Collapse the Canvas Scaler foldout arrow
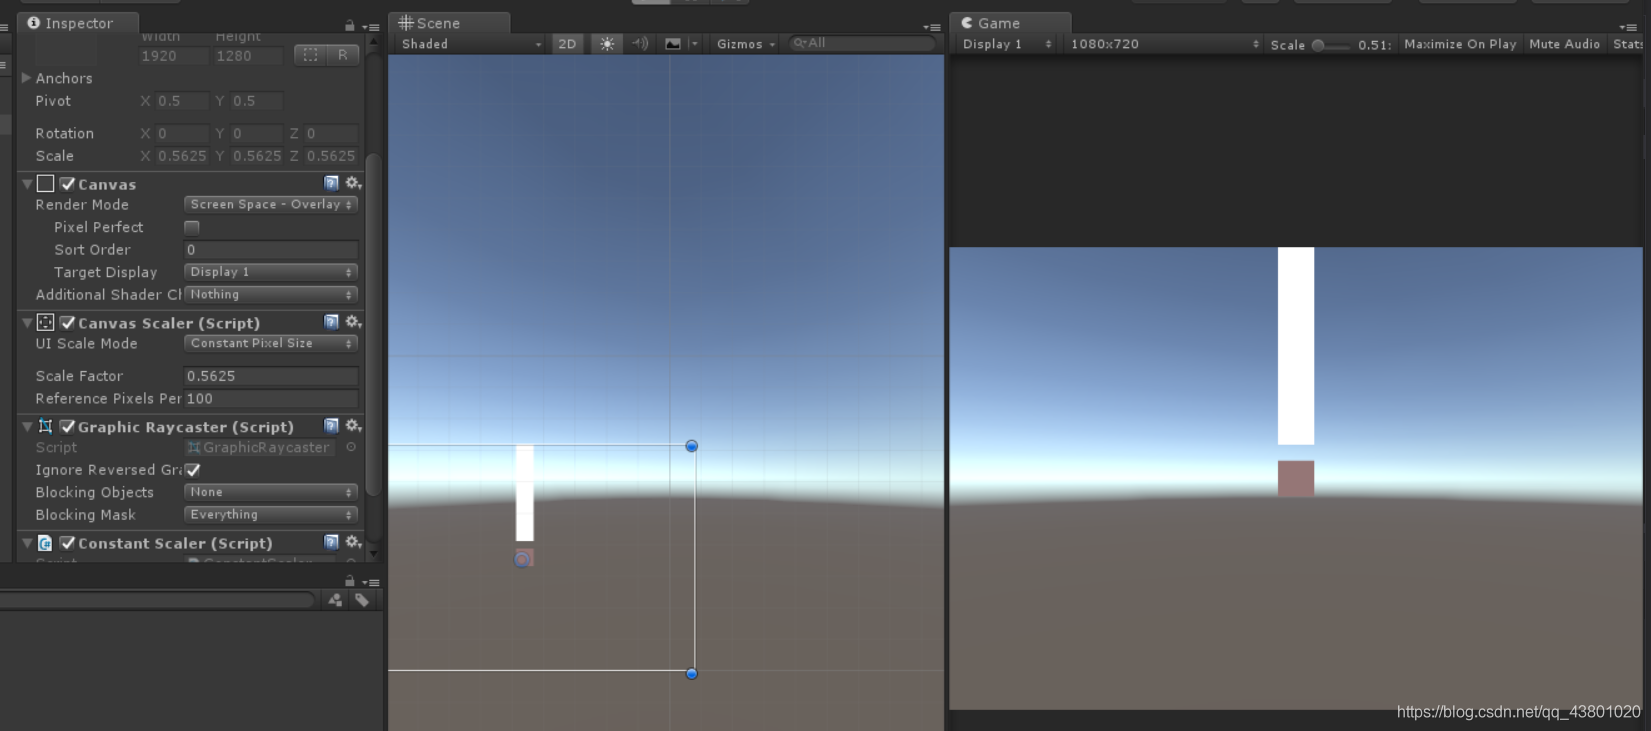This screenshot has width=1651, height=731. (x=27, y=323)
